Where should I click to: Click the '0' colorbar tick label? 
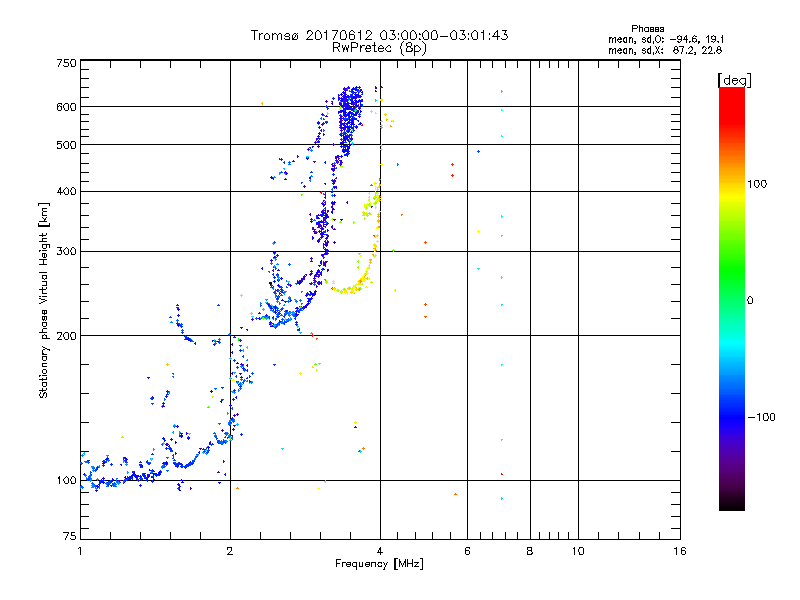point(750,301)
